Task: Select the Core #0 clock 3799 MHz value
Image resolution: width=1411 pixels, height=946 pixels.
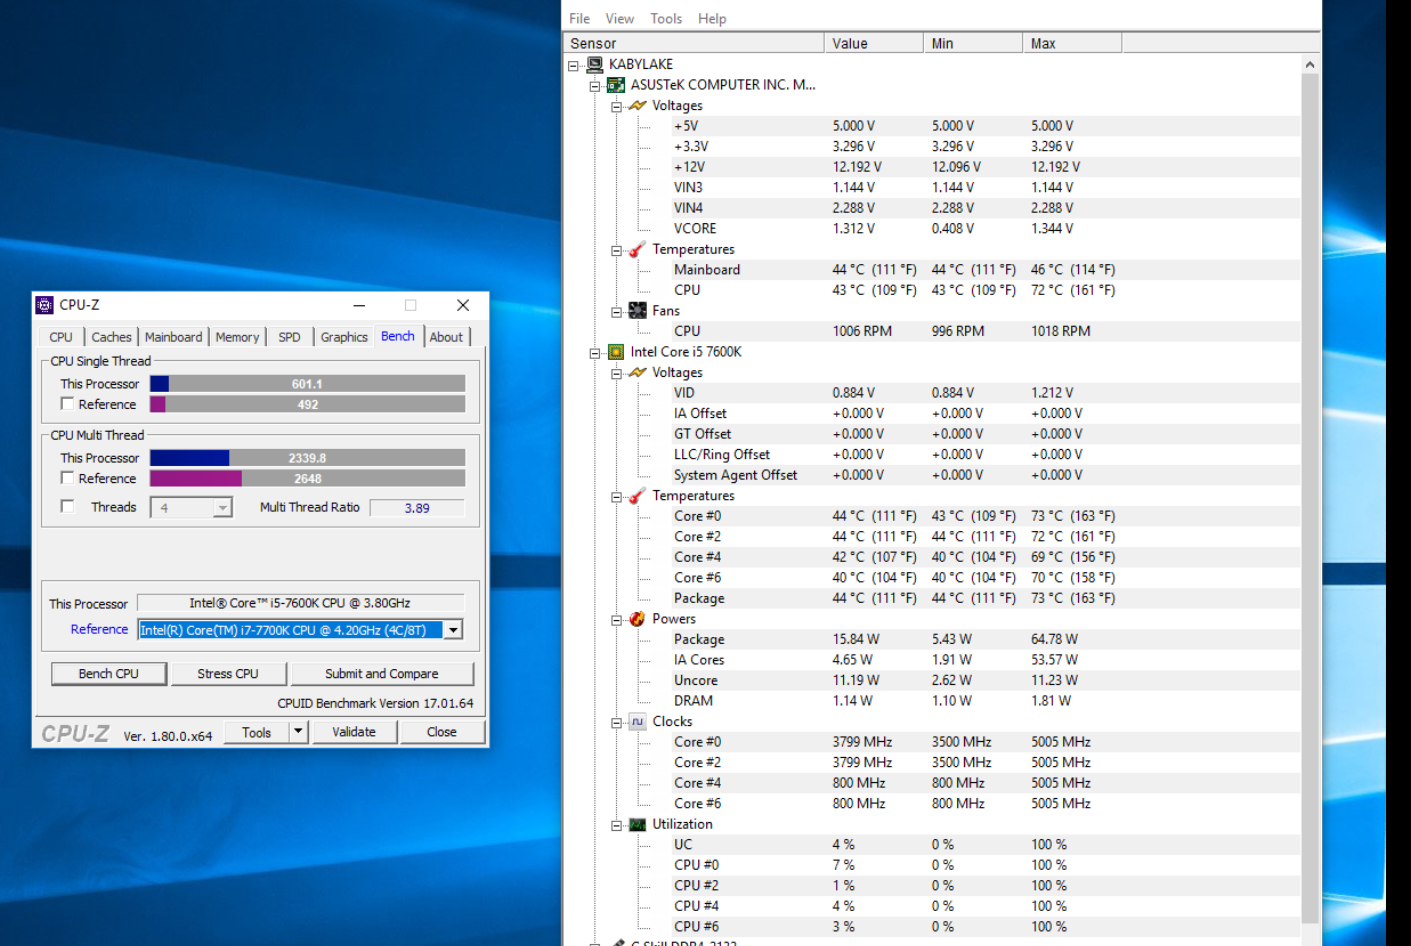Action: [x=862, y=742]
